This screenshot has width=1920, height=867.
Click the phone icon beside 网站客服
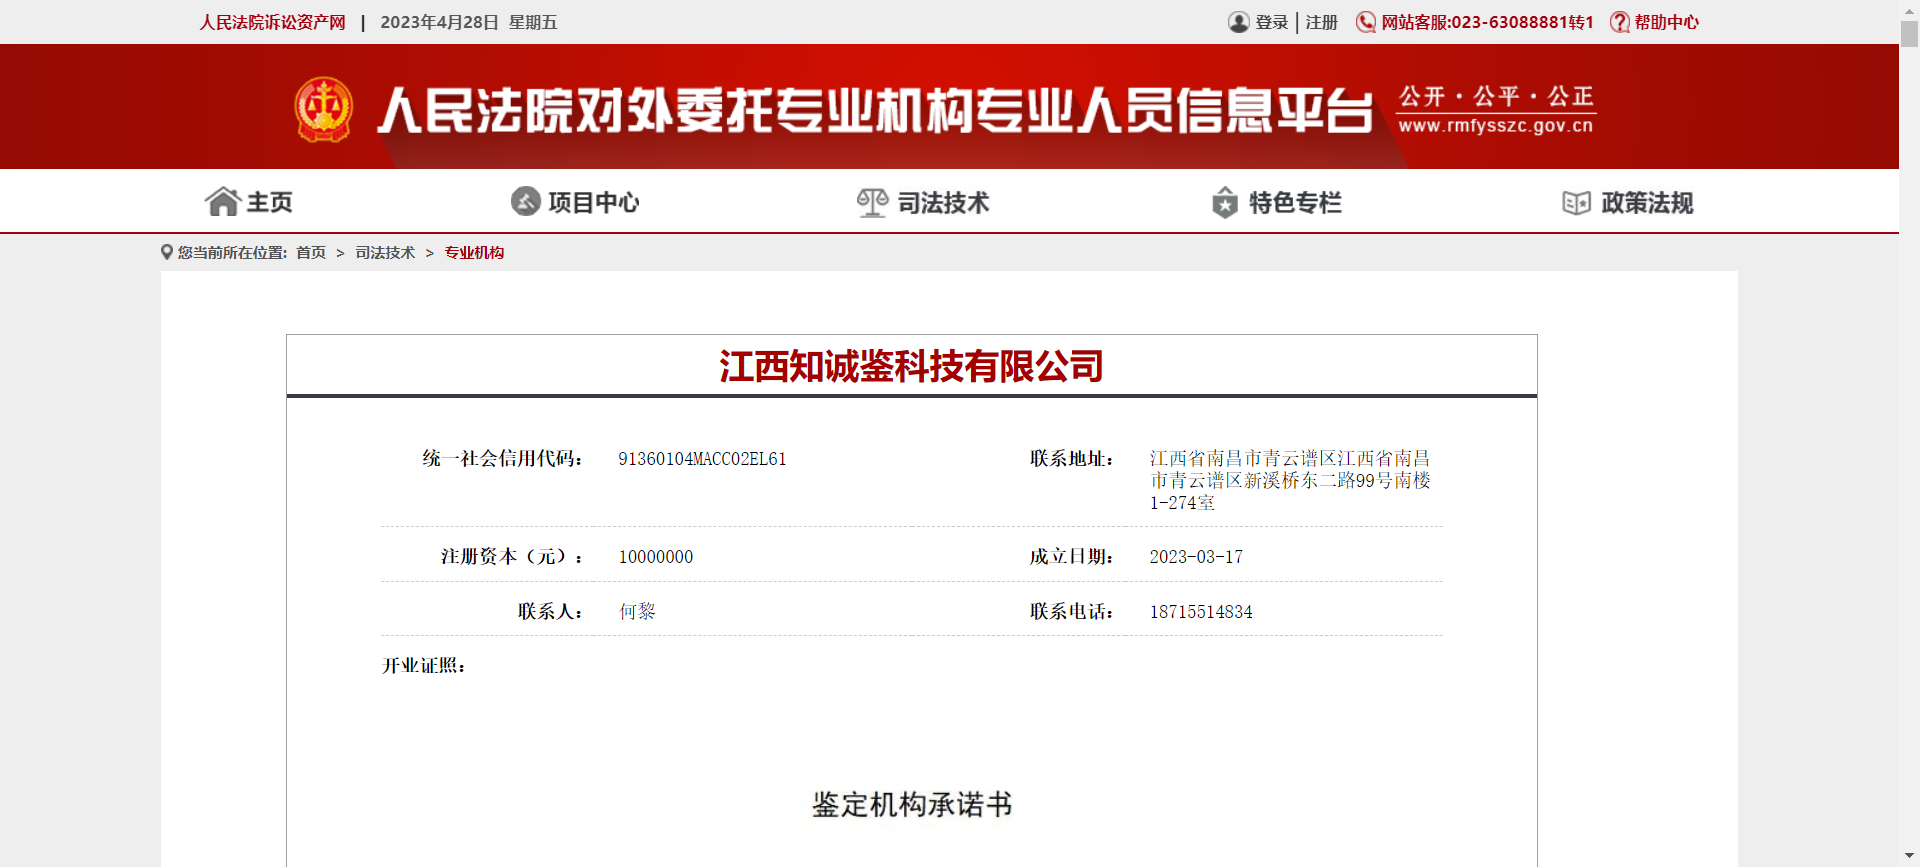click(1366, 22)
